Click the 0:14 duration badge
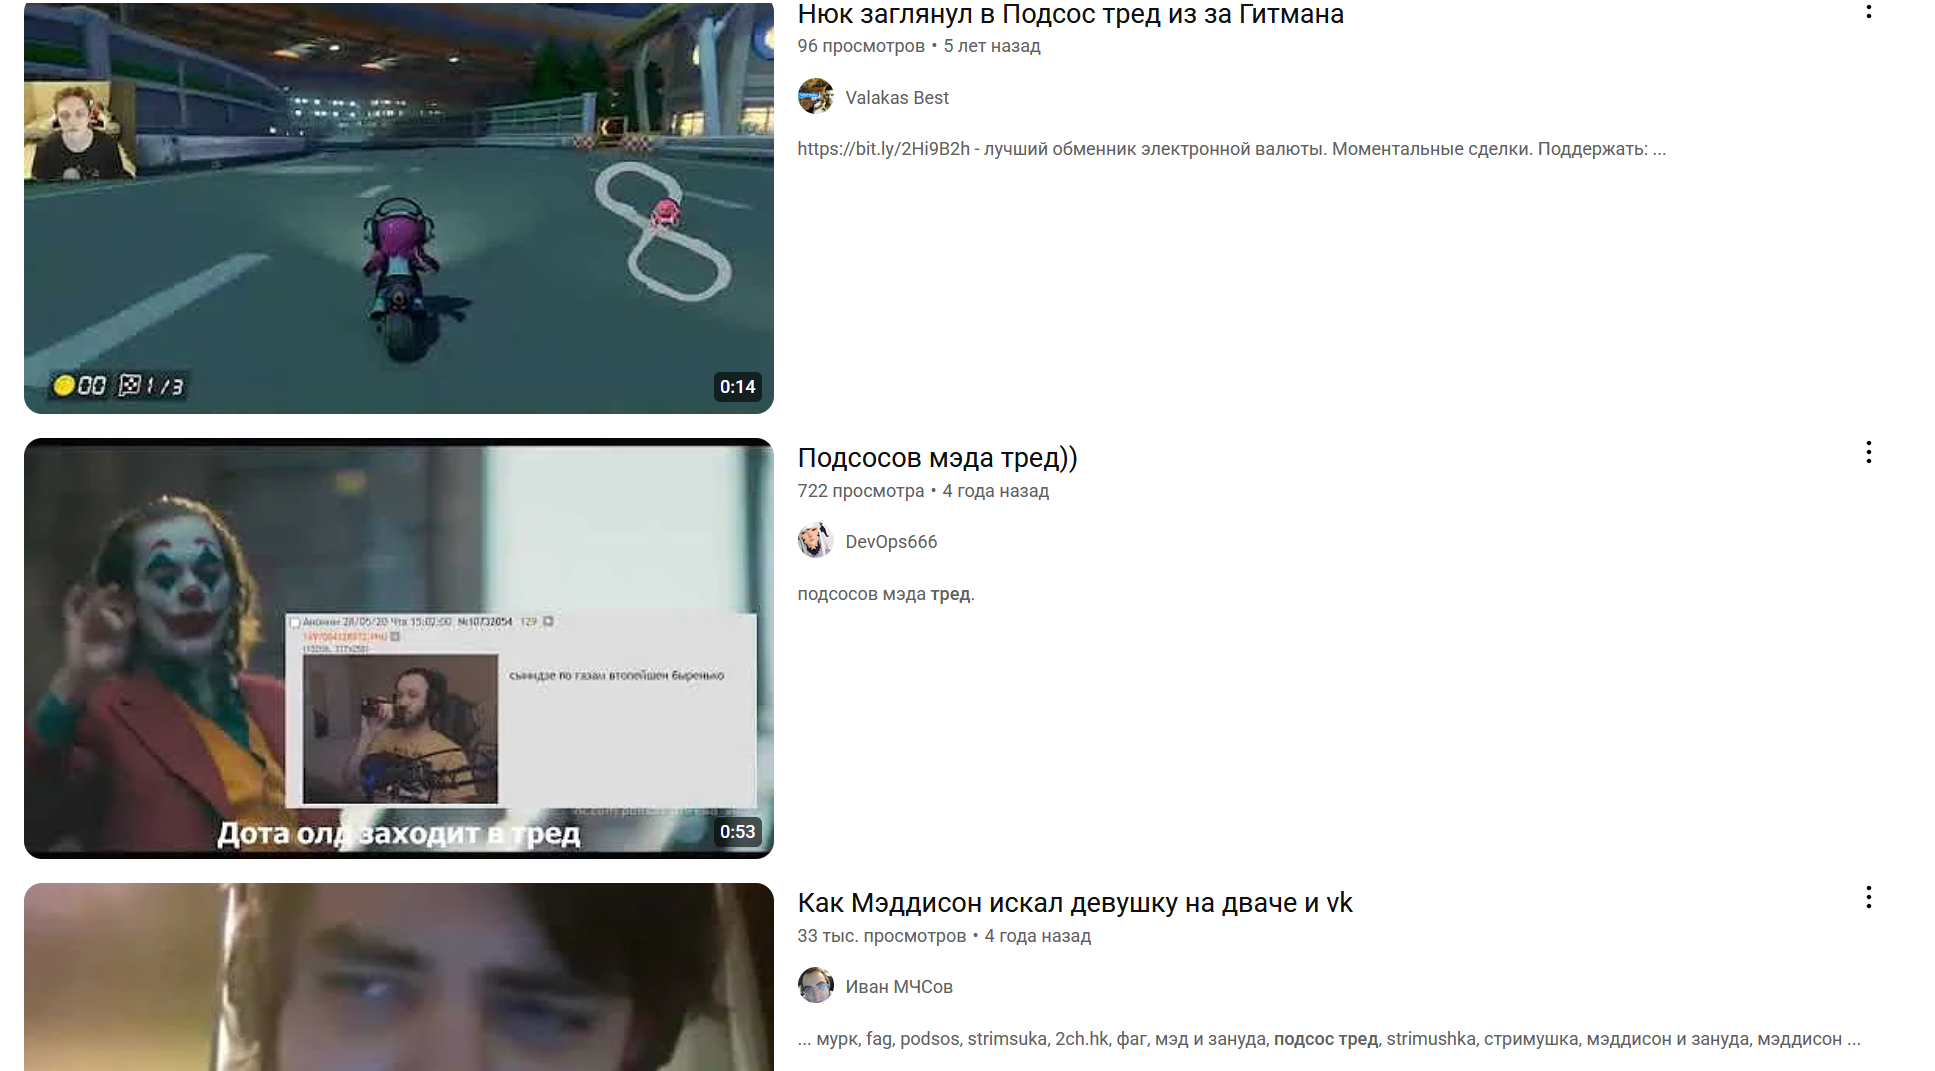This screenshot has height=1071, width=1935. pos(737,387)
